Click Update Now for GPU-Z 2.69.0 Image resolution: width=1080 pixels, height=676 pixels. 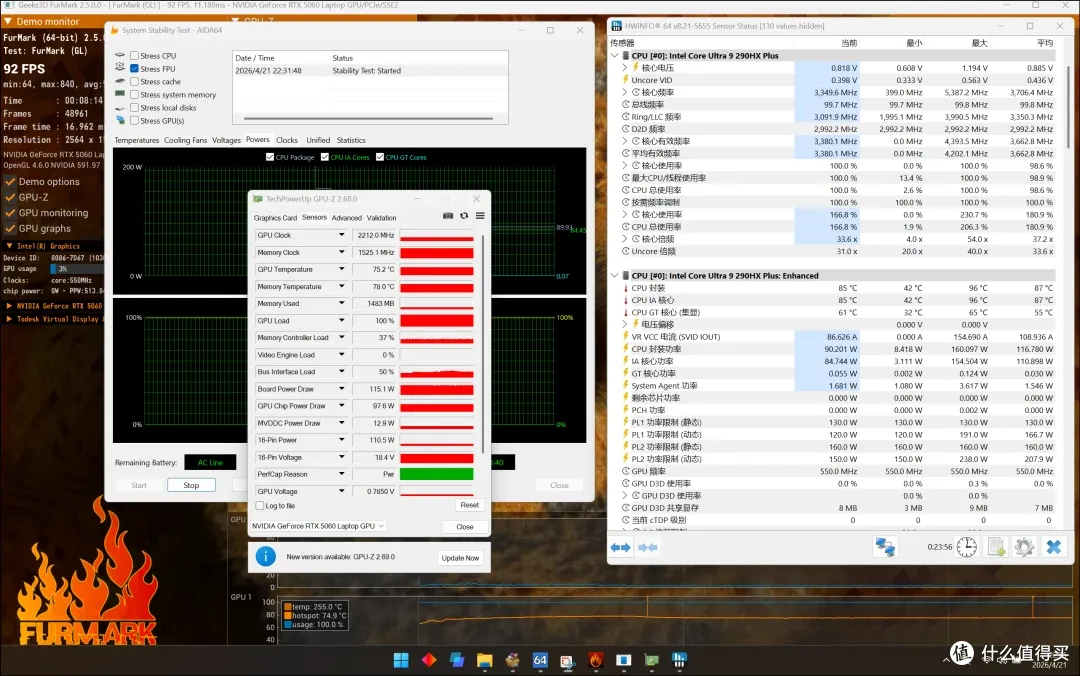pyautogui.click(x=461, y=558)
